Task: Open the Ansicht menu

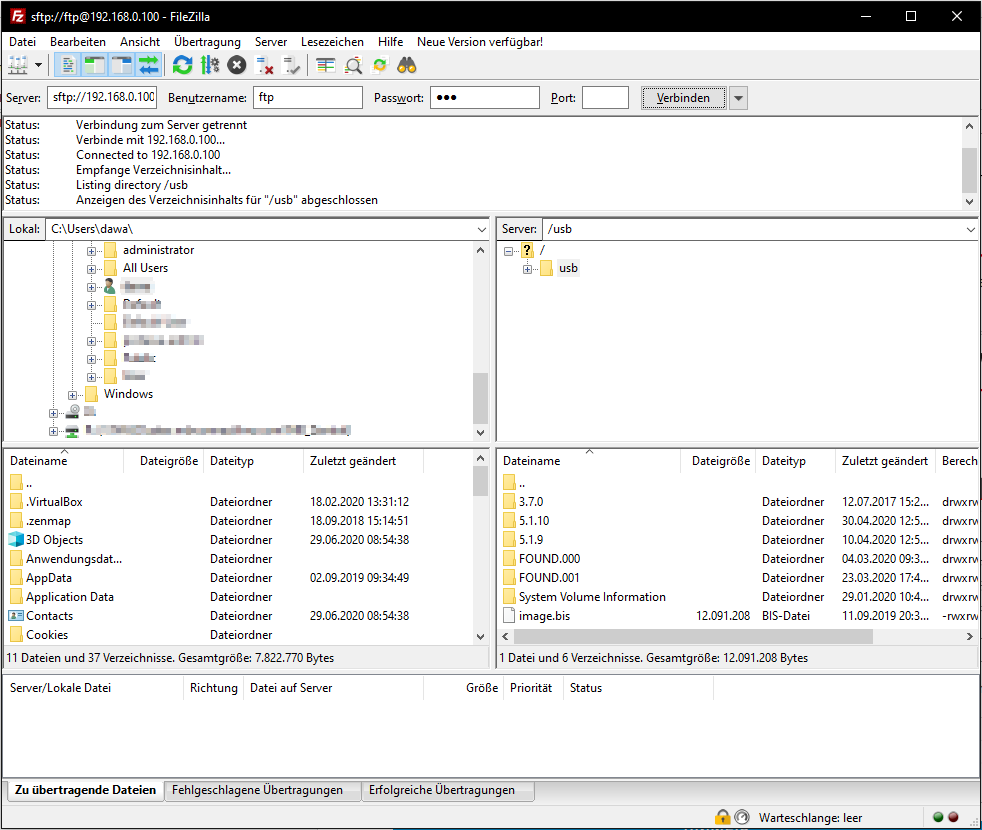Action: [140, 42]
